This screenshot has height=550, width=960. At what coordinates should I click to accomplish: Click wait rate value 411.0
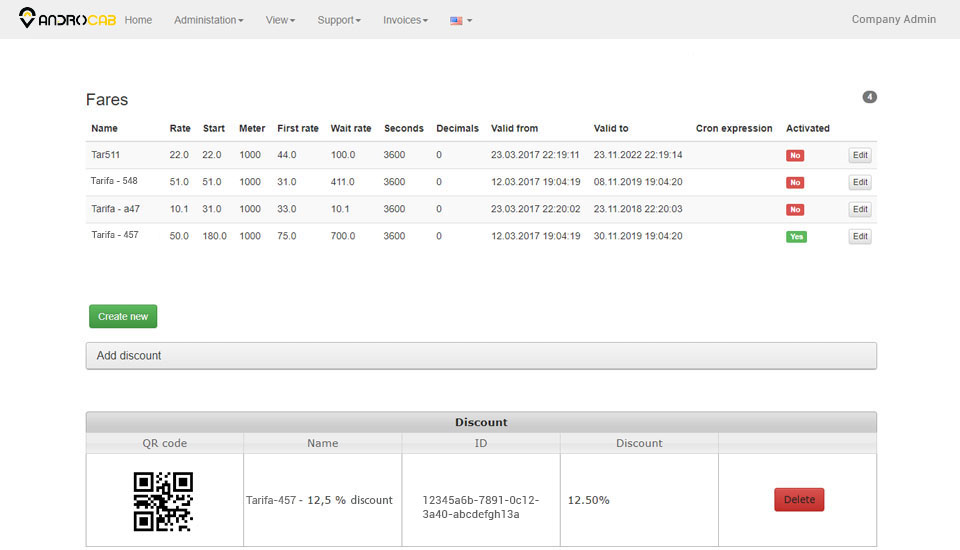(343, 181)
